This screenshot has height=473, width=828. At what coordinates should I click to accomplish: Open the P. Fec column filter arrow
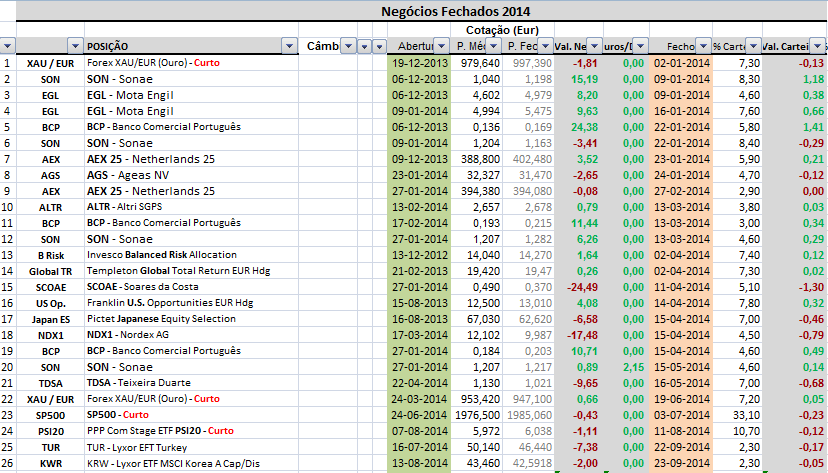[x=545, y=46]
